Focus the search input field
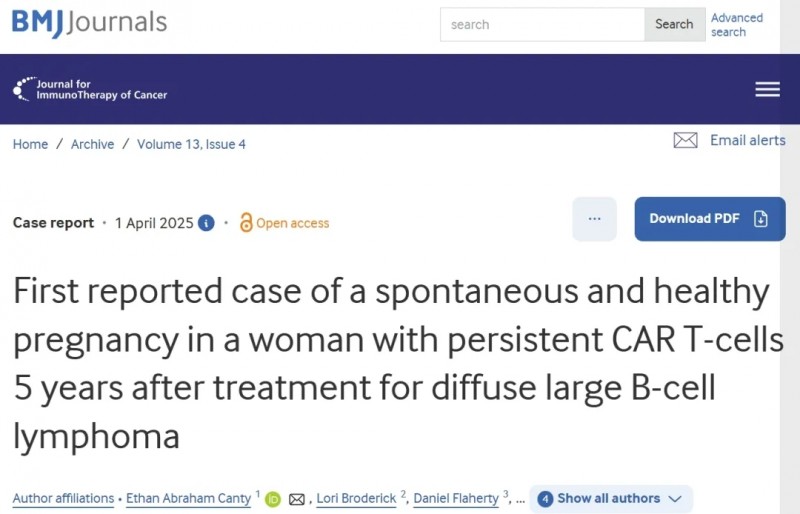Screen dimensions: 800x514 tap(542, 24)
